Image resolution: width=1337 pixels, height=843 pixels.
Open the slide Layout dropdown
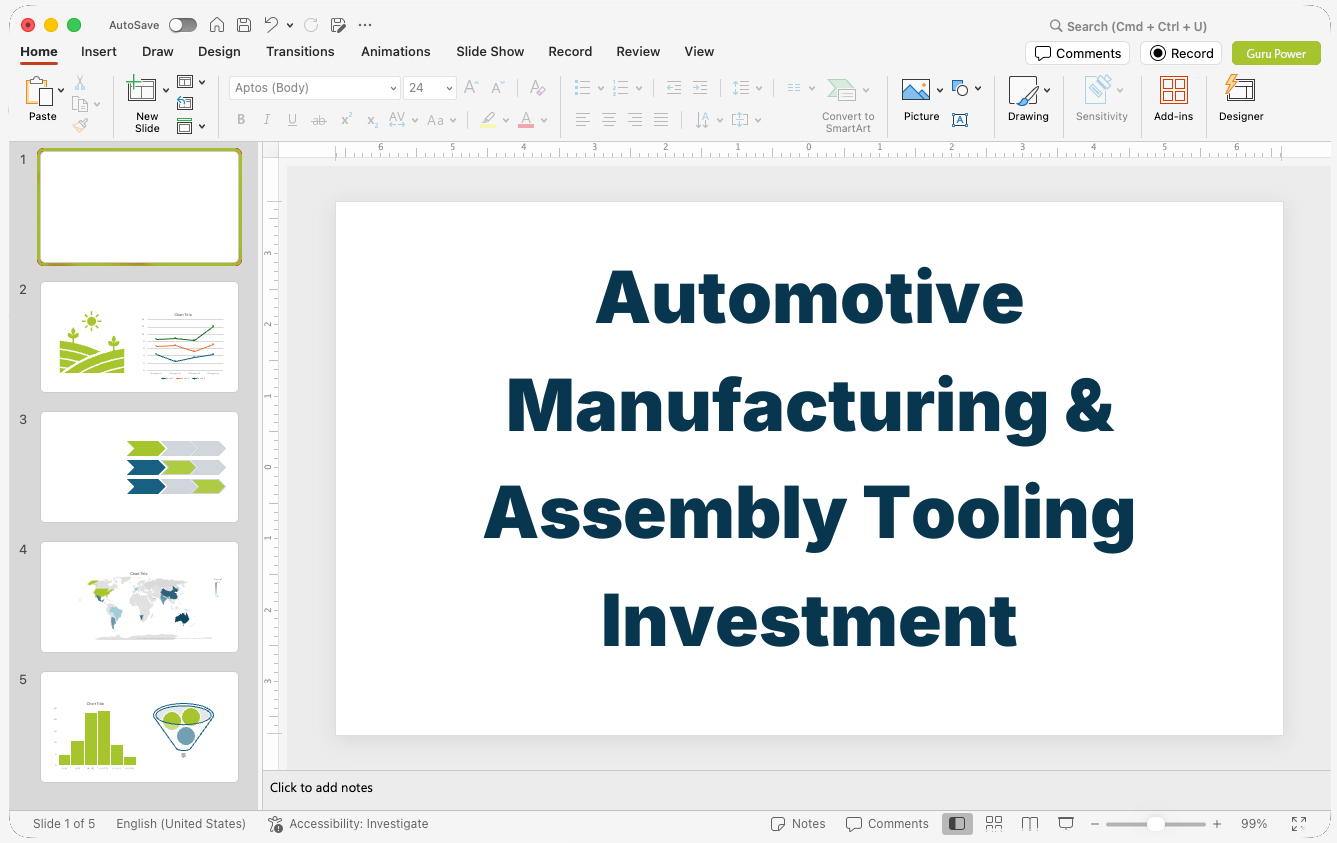tap(191, 82)
